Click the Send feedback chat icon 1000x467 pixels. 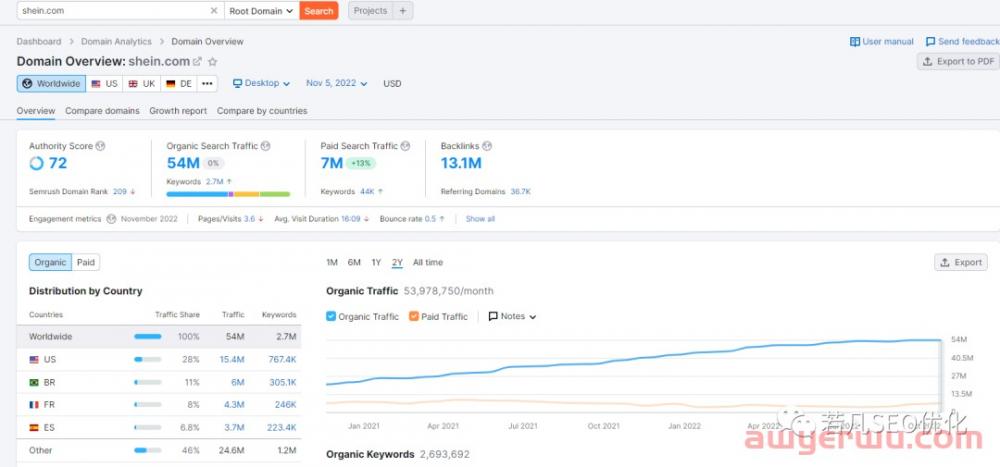click(930, 41)
